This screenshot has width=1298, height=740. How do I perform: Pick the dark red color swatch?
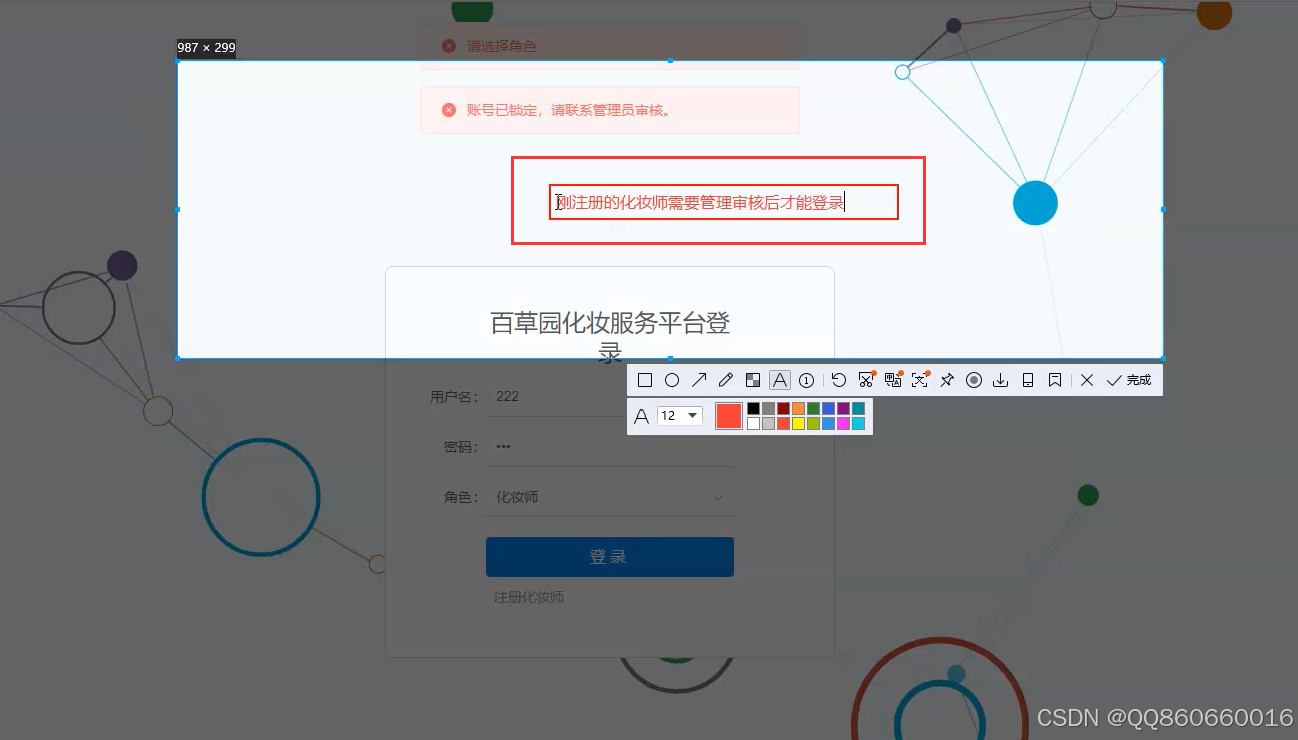click(783, 408)
